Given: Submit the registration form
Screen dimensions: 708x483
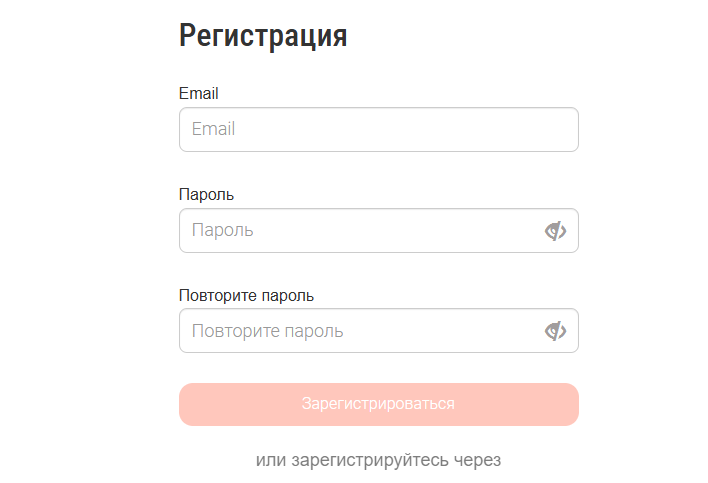Looking at the screenshot, I should pyautogui.click(x=378, y=404).
